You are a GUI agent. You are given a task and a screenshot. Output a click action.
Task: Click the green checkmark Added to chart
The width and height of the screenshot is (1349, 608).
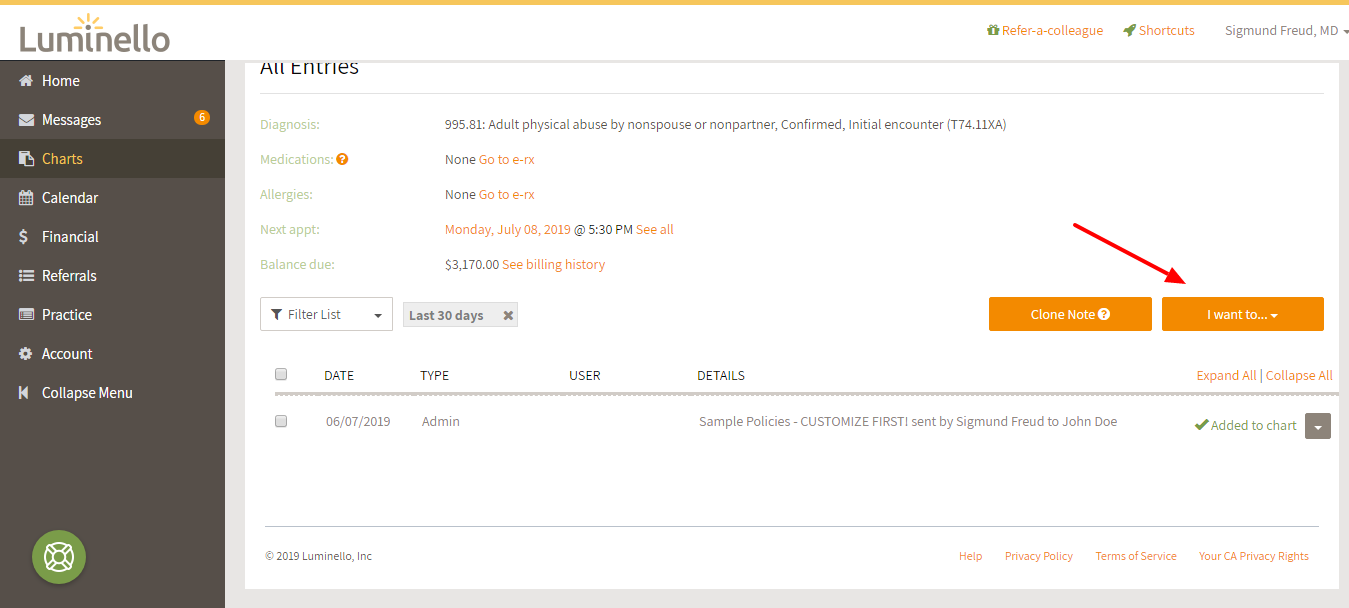coord(1202,425)
